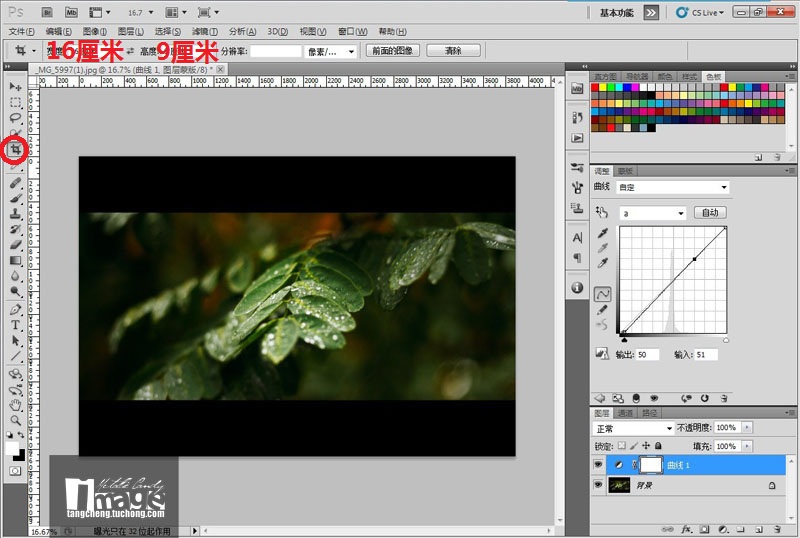Select the Move tool in the toolbox

pyautogui.click(x=16, y=87)
